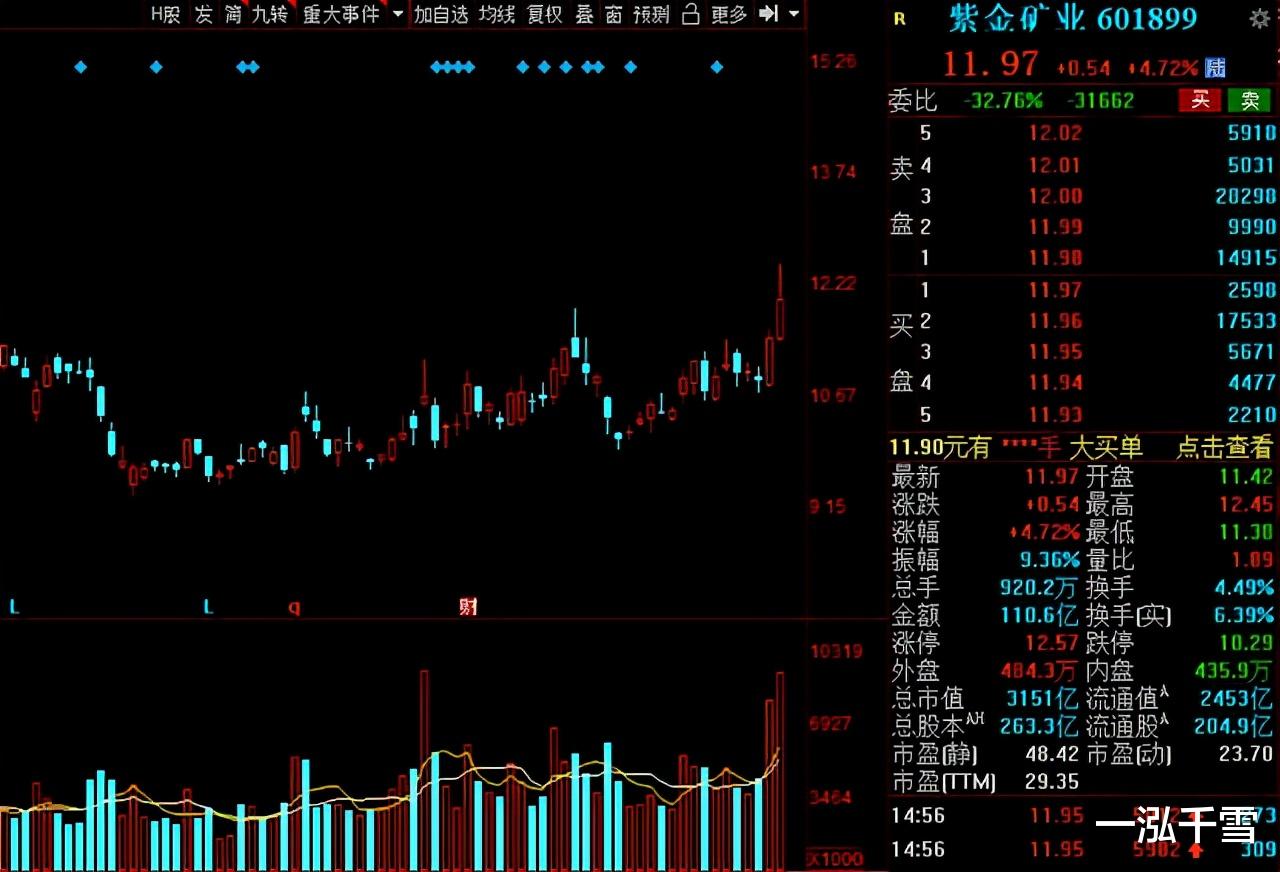Select sell-4 price 12.01

click(1055, 165)
